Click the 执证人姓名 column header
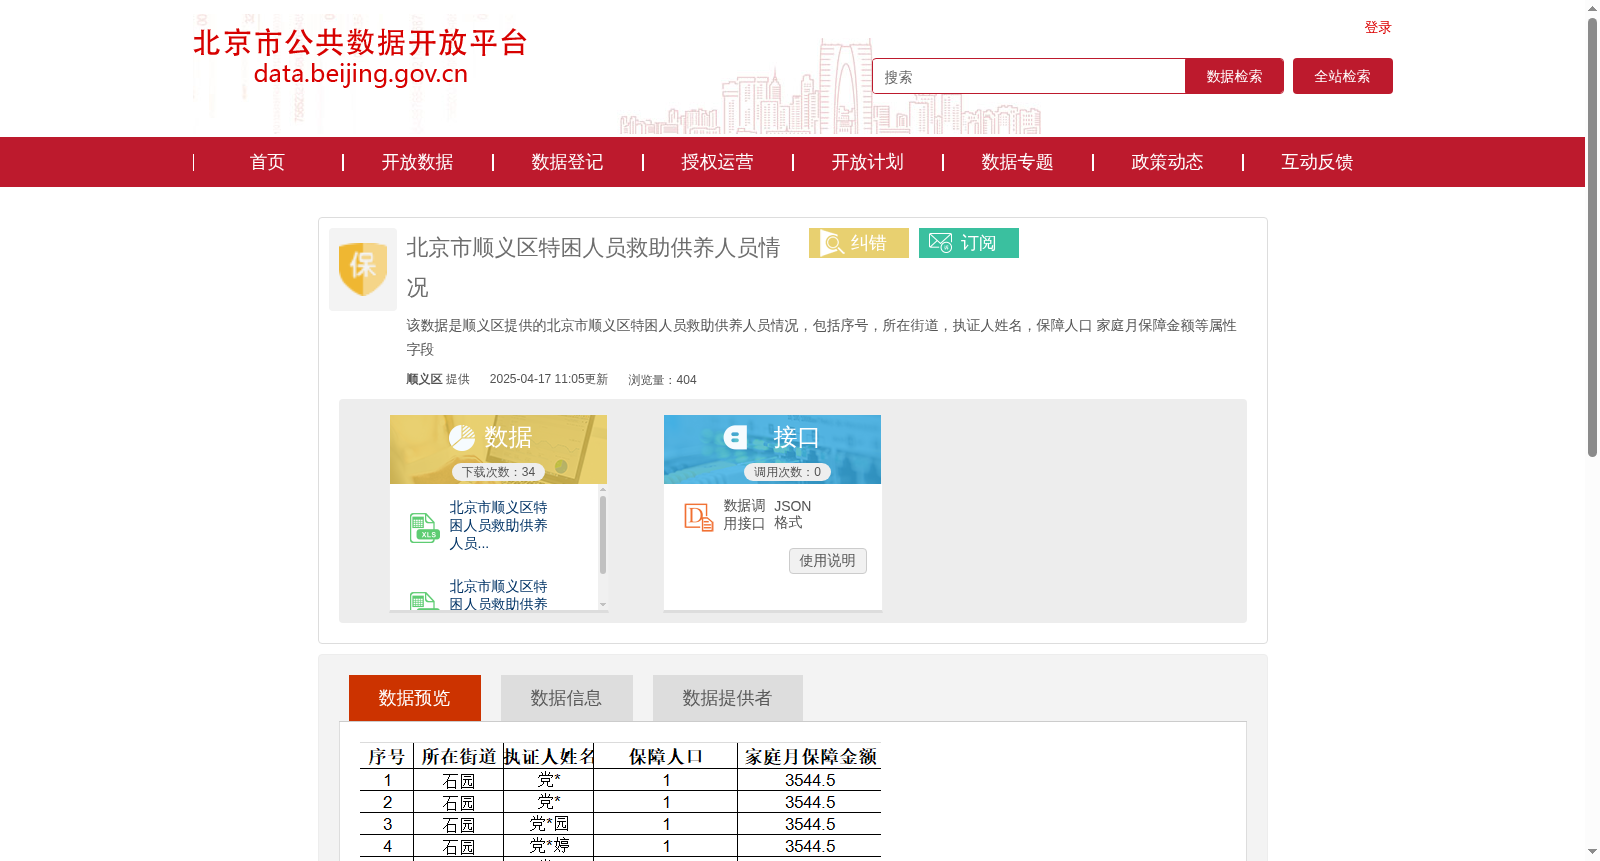 click(549, 757)
